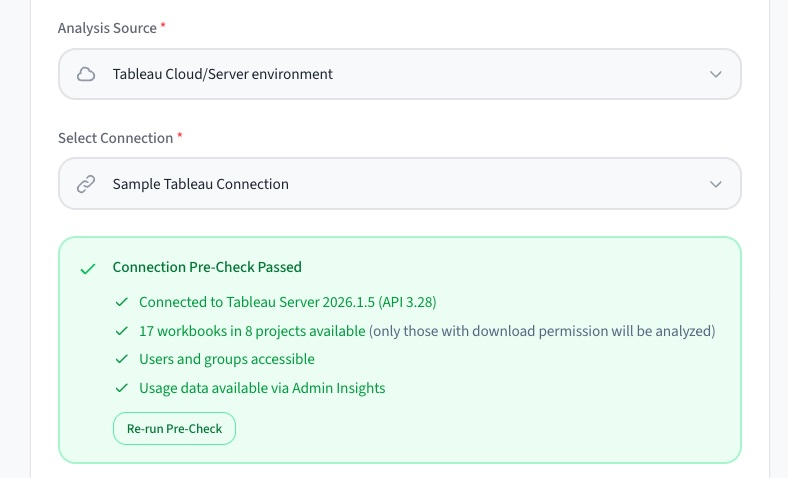Click the checkmark icon beside Connection Pre-Check Passed

tap(88, 268)
